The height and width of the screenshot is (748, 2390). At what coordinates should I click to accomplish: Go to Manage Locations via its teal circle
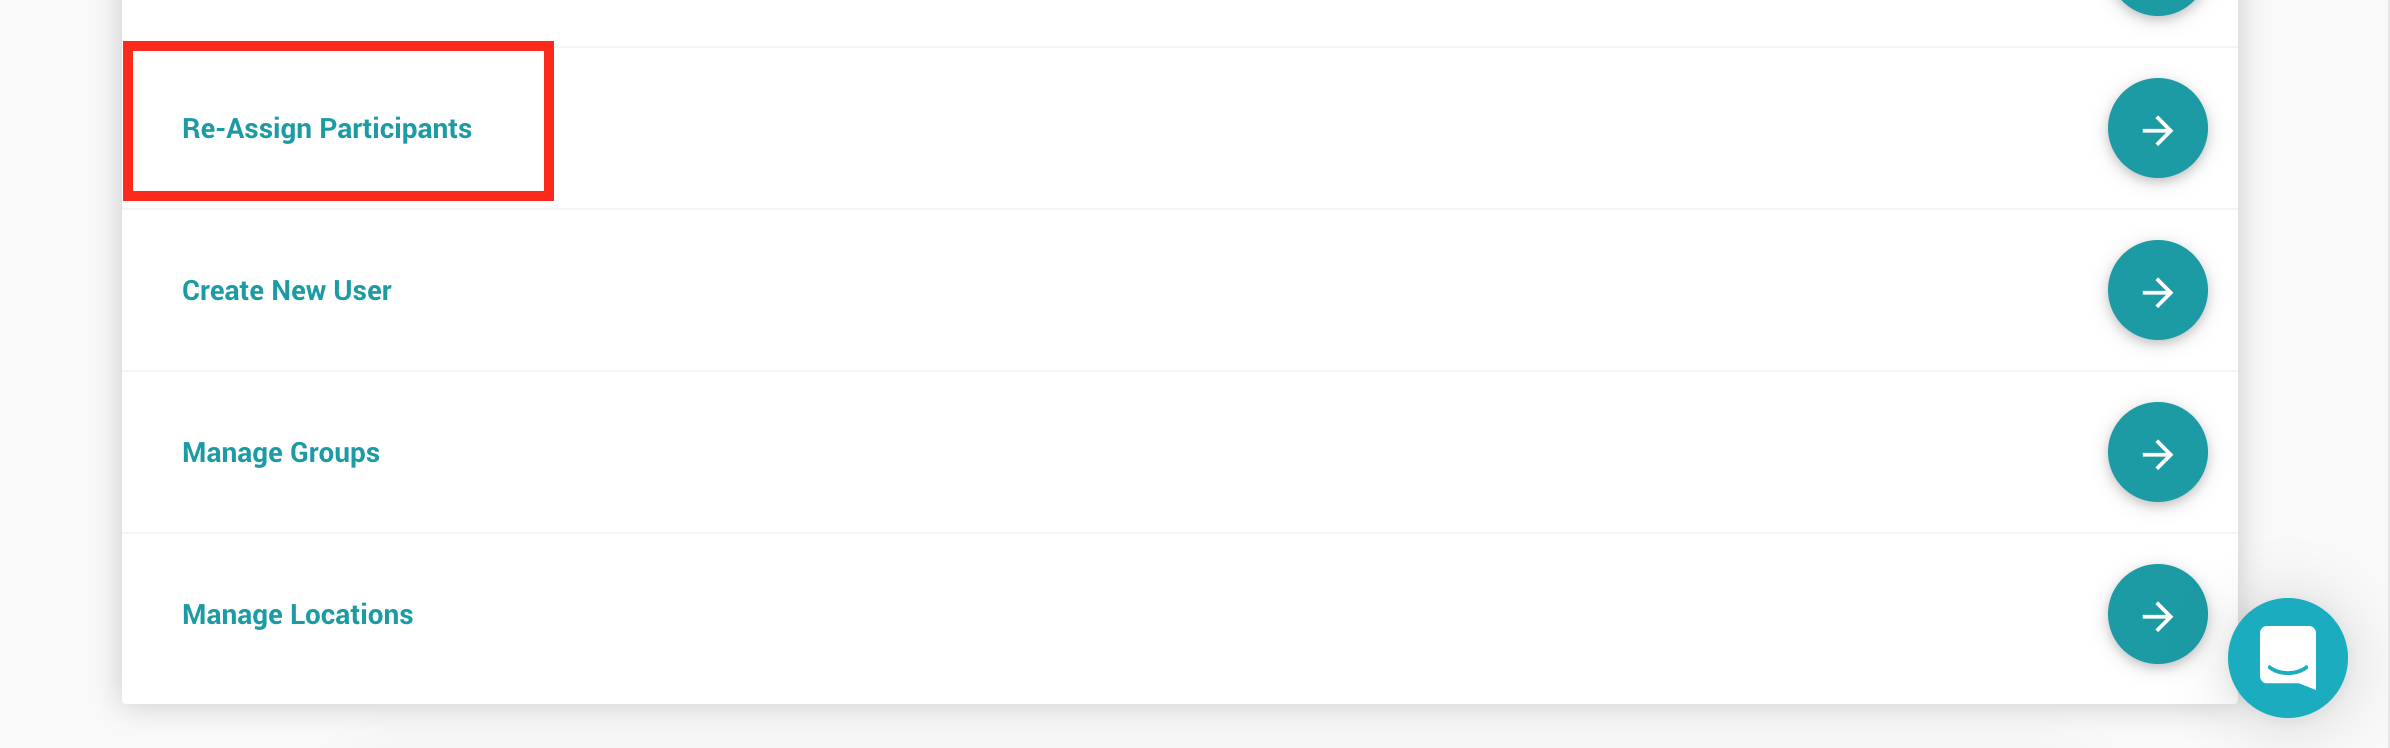coord(2157,615)
